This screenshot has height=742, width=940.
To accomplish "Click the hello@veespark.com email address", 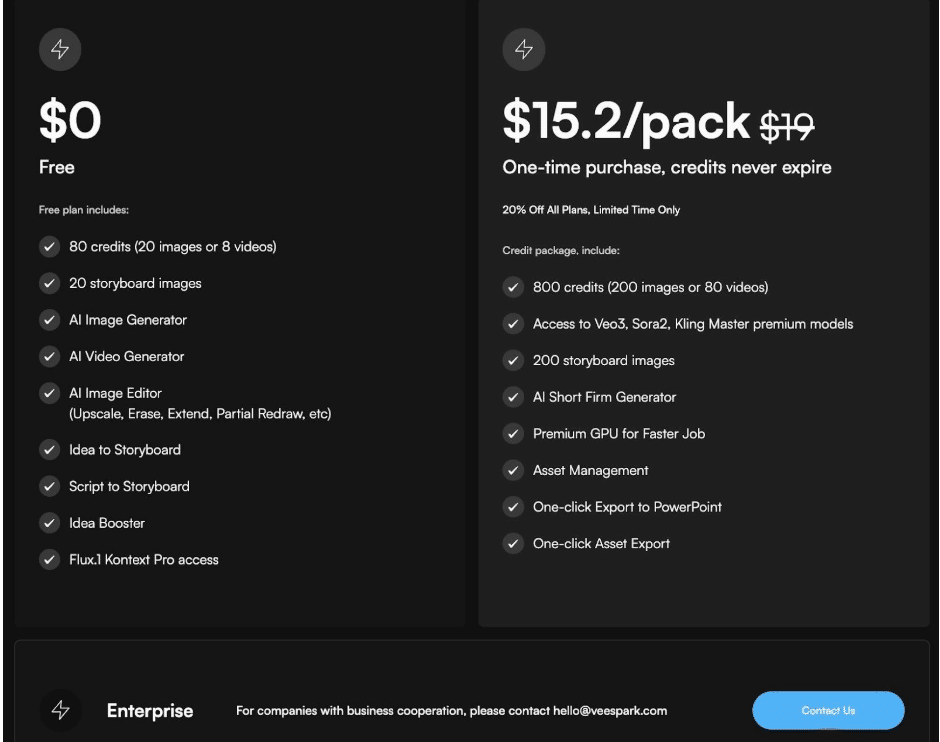I will (x=609, y=711).
